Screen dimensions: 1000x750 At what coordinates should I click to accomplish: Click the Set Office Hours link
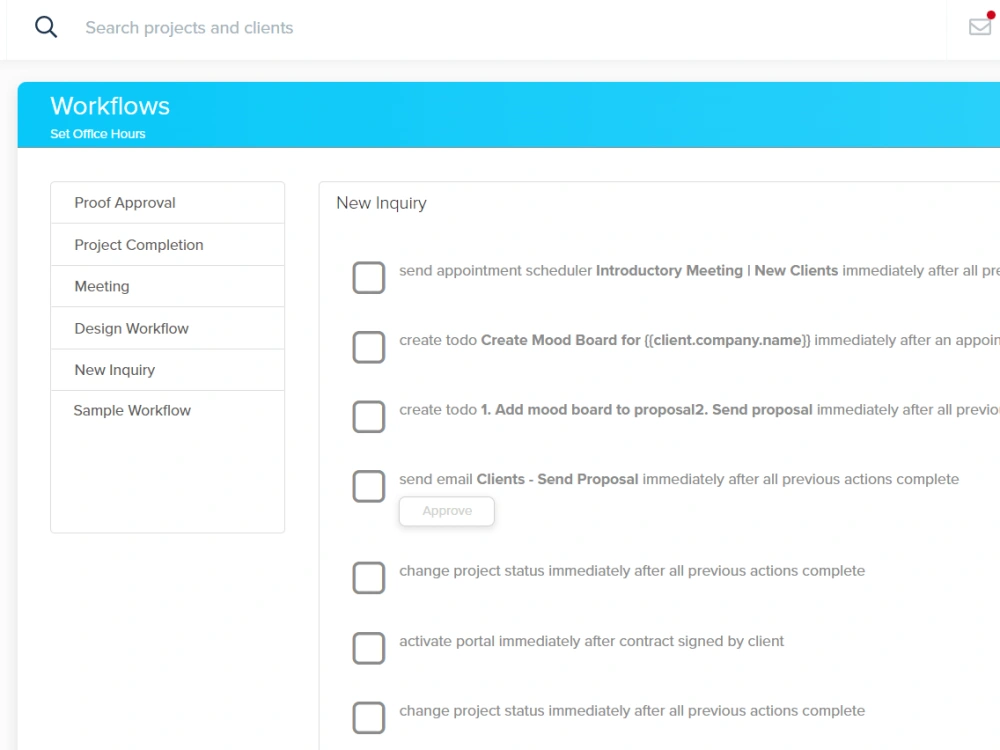pyautogui.click(x=98, y=133)
